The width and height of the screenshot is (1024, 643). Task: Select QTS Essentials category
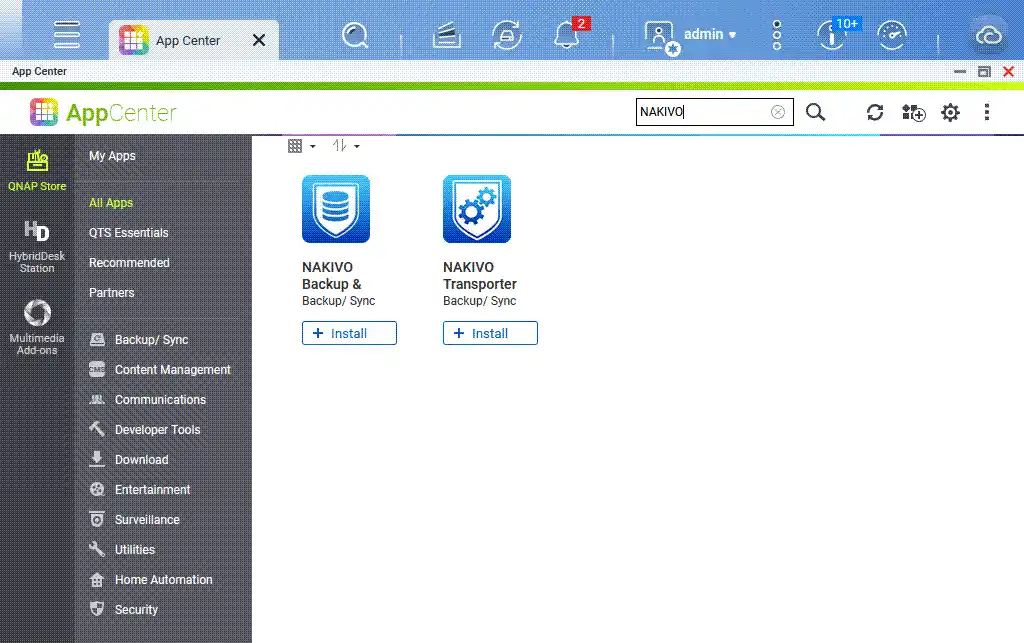(129, 232)
